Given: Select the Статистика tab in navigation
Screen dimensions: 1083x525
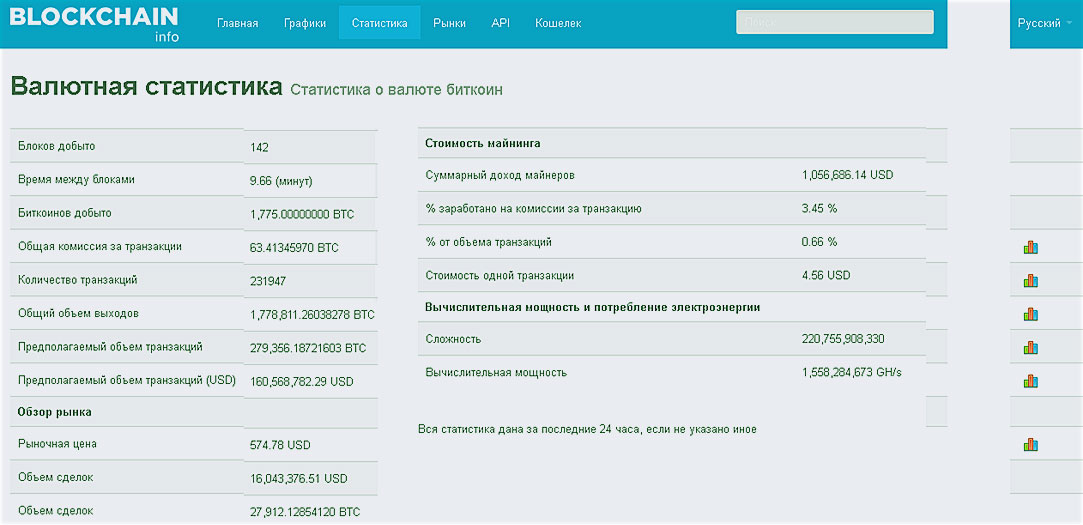Looking at the screenshot, I should coord(379,23).
